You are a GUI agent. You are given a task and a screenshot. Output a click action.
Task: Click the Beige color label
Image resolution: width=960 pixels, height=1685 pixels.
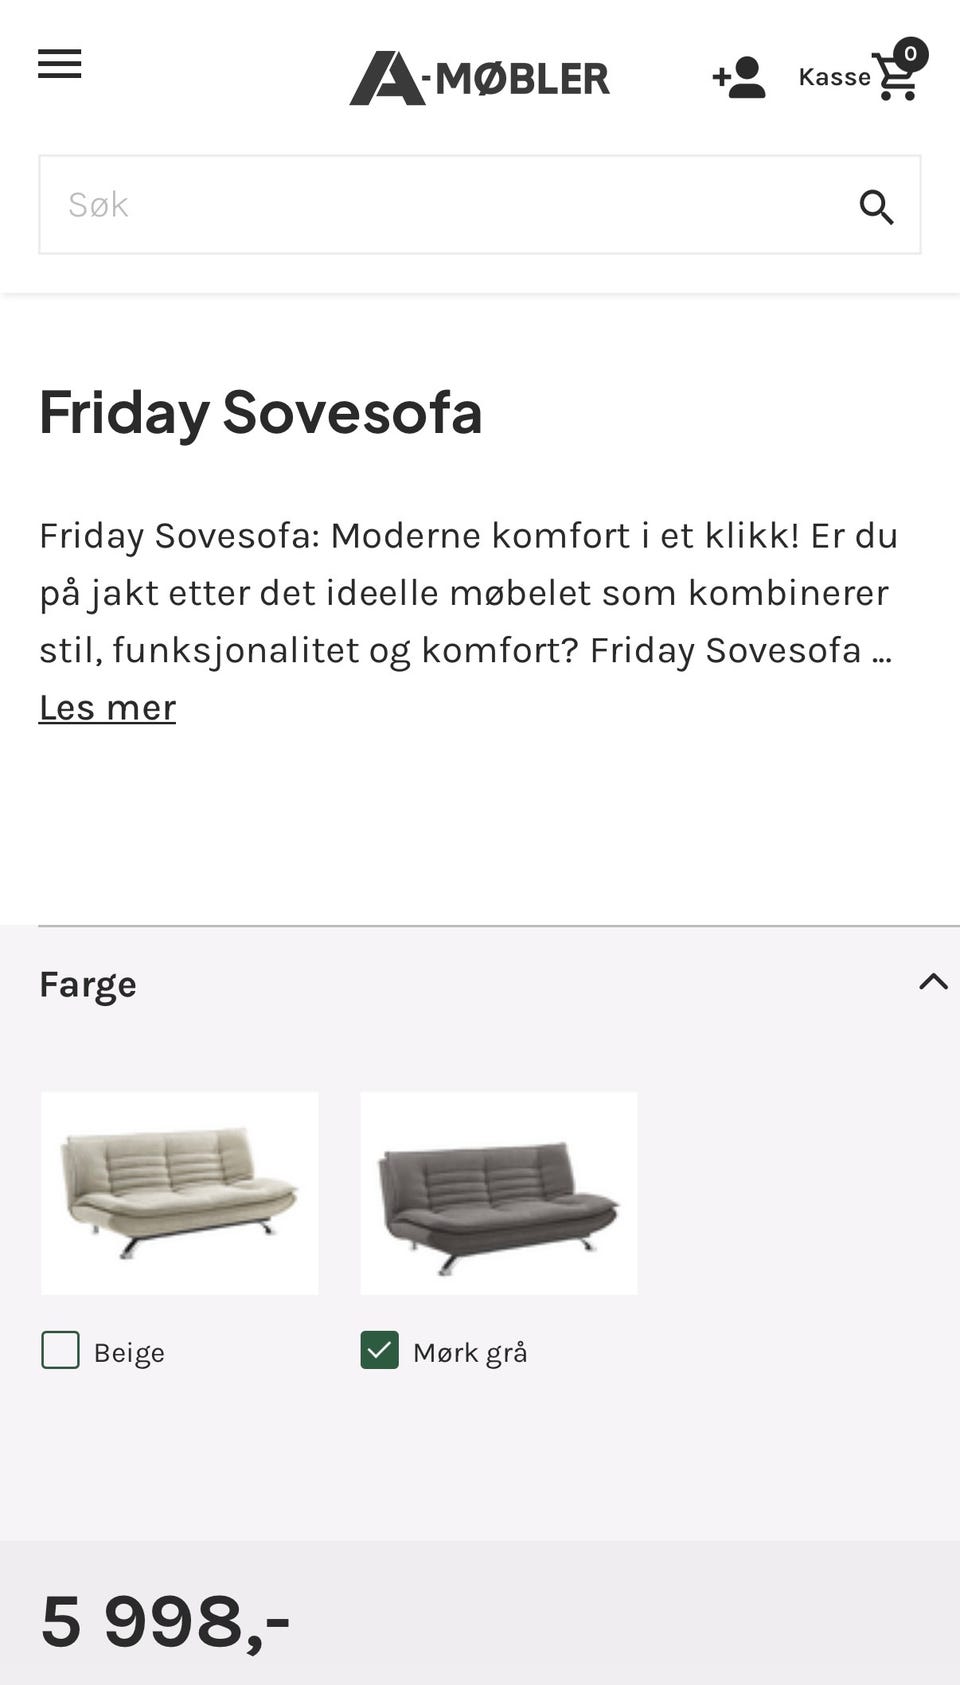pos(129,1352)
